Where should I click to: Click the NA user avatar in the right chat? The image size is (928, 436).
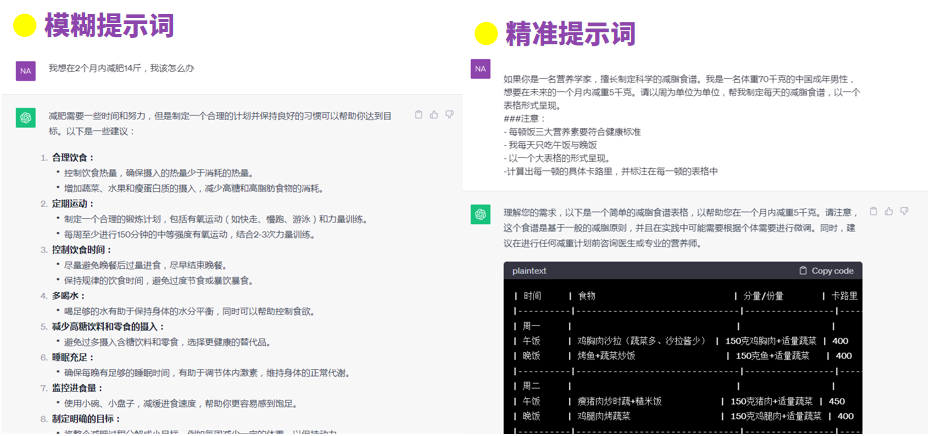click(x=481, y=69)
